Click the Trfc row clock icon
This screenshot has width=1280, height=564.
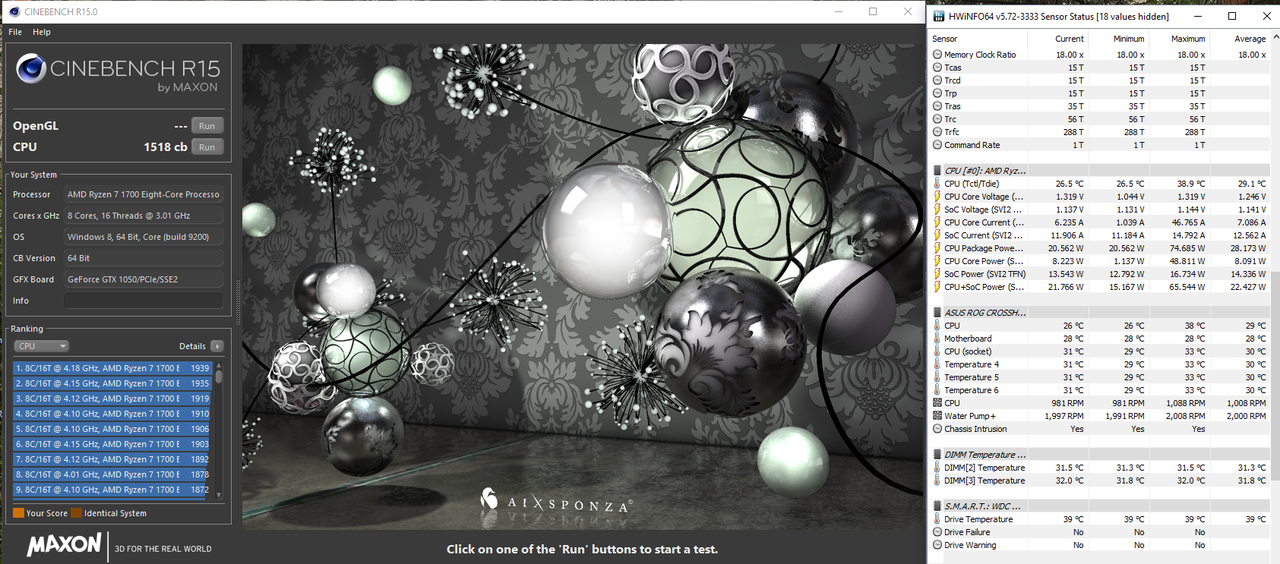pyautogui.click(x=937, y=132)
